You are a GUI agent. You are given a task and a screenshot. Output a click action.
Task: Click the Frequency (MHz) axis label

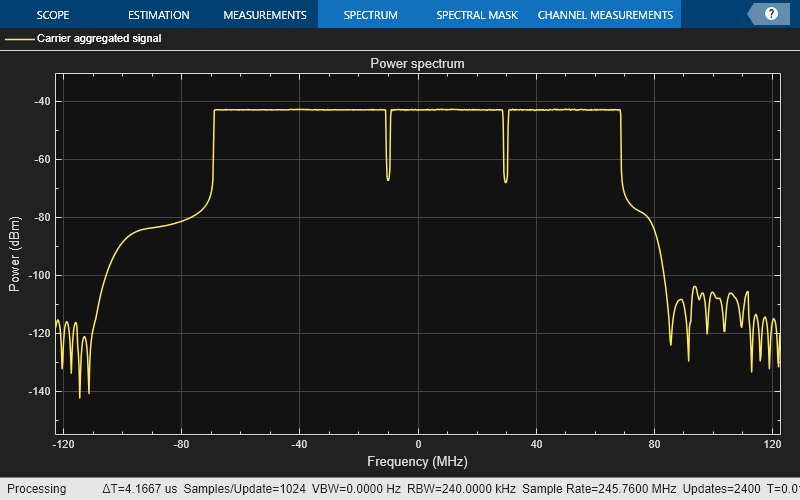point(417,461)
